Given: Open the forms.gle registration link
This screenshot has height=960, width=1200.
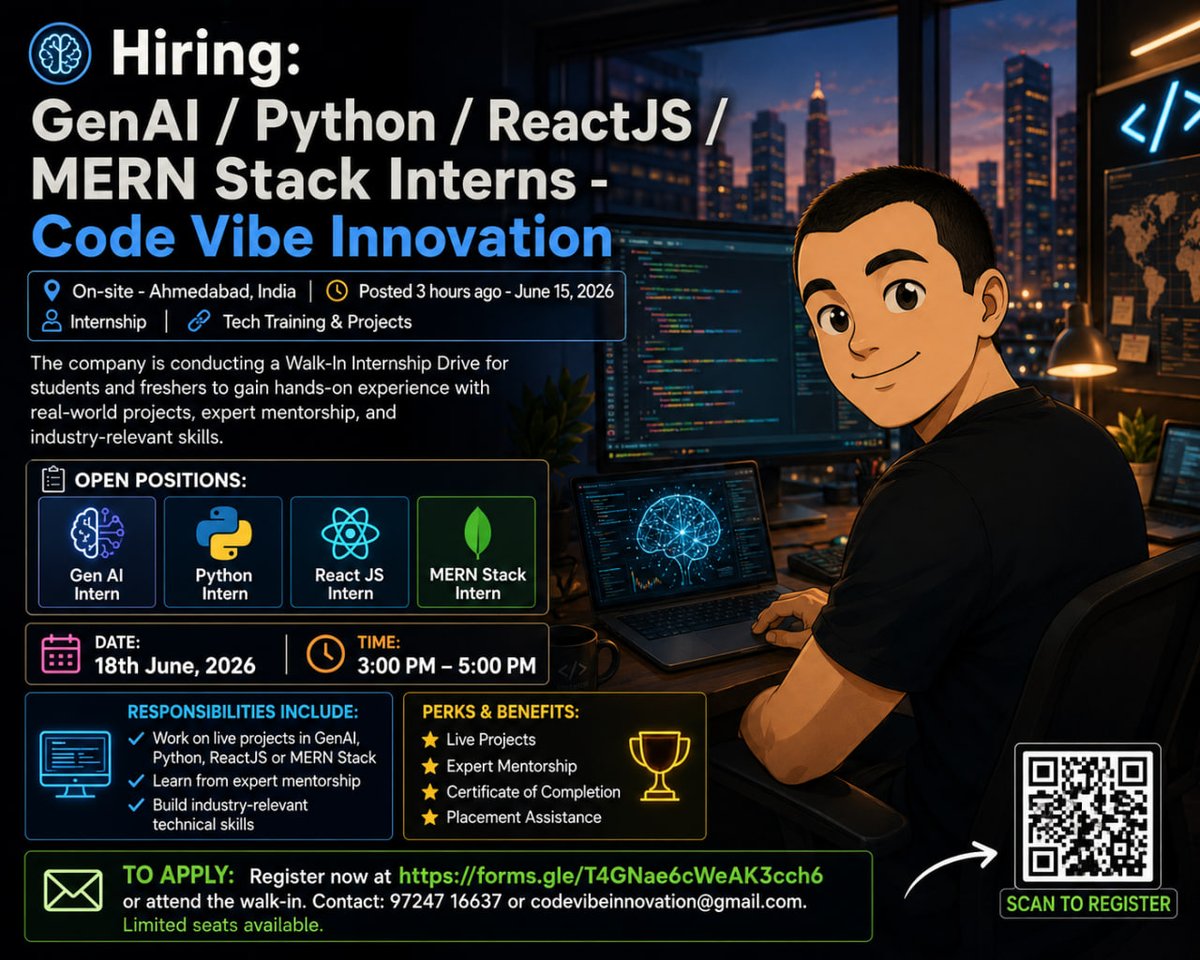Looking at the screenshot, I should (610, 876).
